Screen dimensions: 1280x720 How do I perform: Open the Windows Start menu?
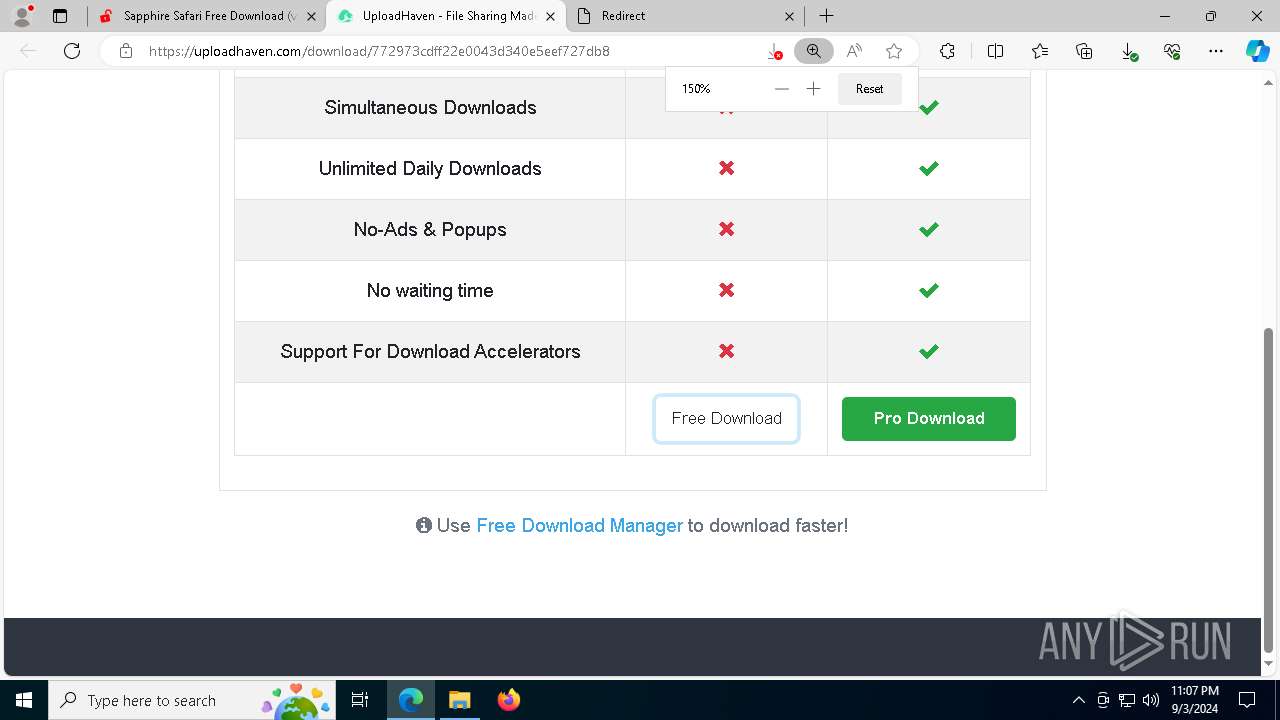pyautogui.click(x=24, y=700)
